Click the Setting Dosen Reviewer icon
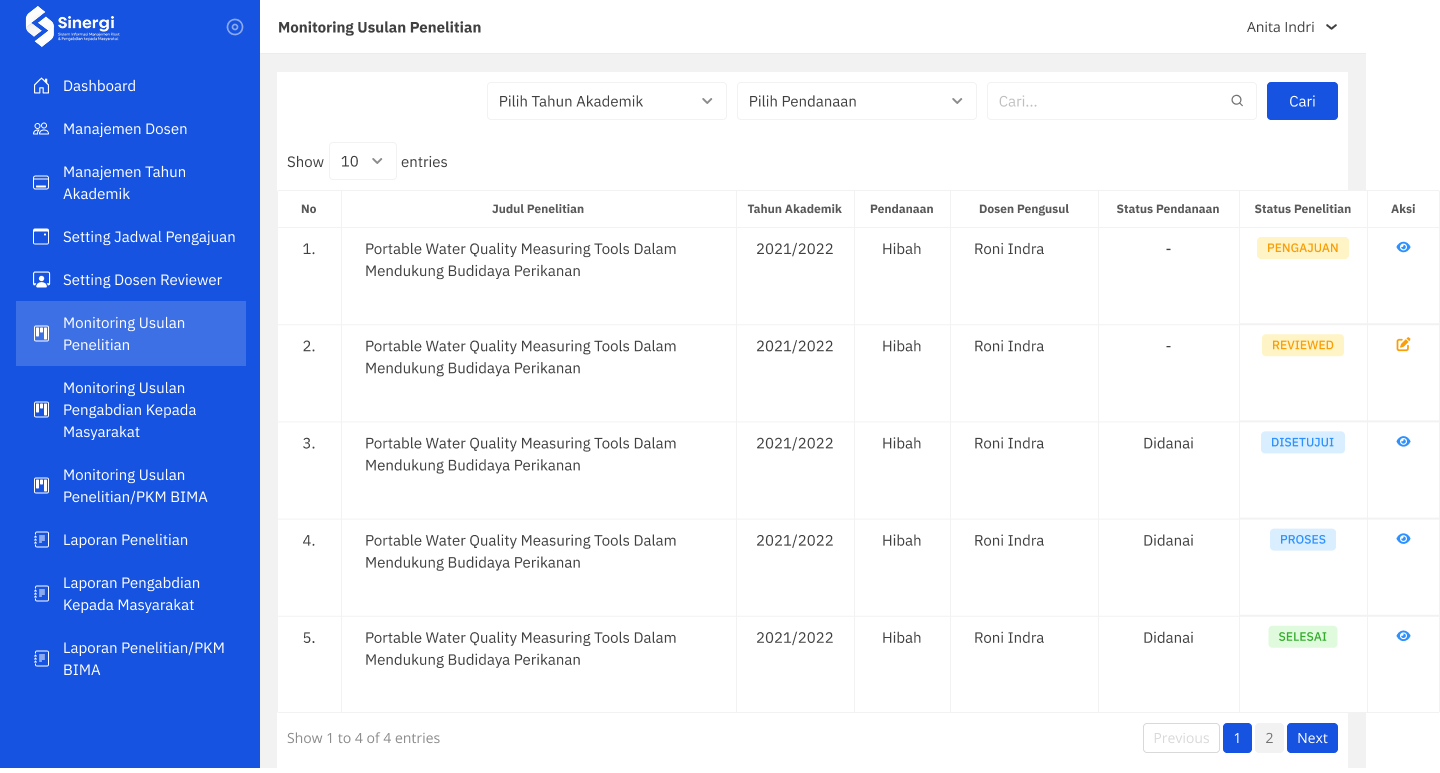Image resolution: width=1440 pixels, height=773 pixels. point(41,280)
